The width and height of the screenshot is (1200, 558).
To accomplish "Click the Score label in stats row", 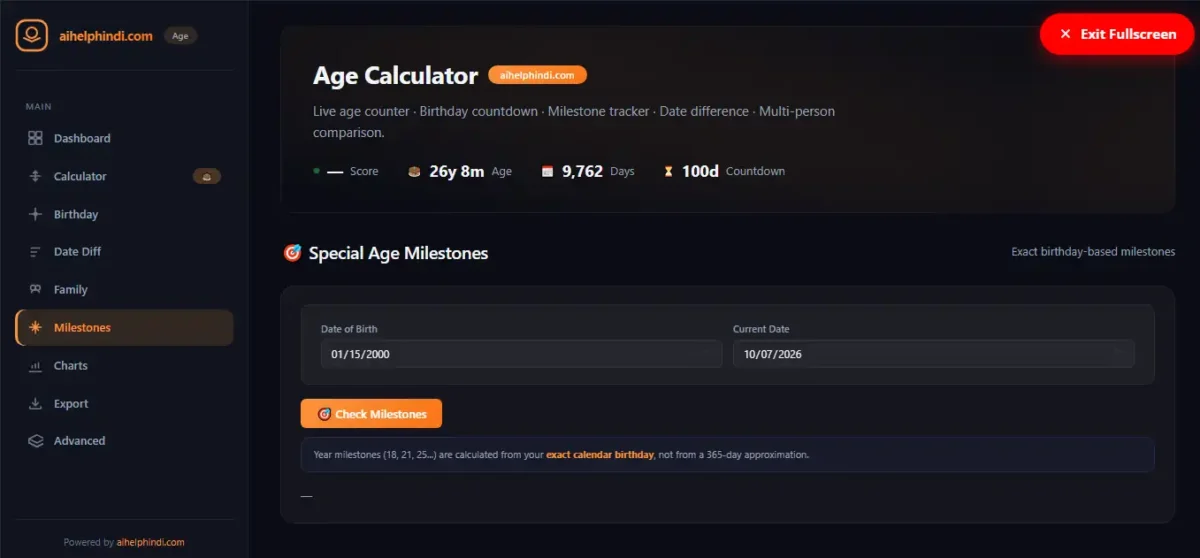I will 364,171.
